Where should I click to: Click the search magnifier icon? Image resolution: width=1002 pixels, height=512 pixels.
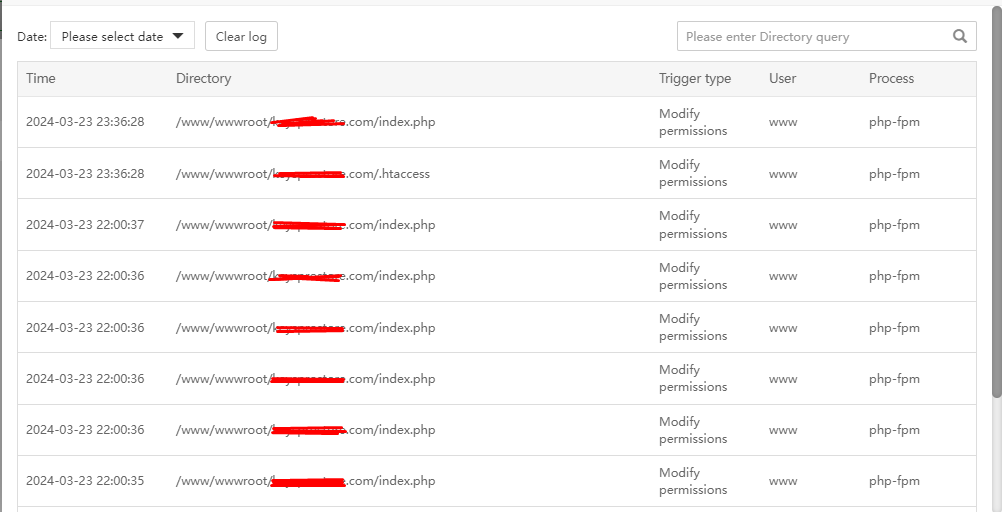tap(960, 37)
